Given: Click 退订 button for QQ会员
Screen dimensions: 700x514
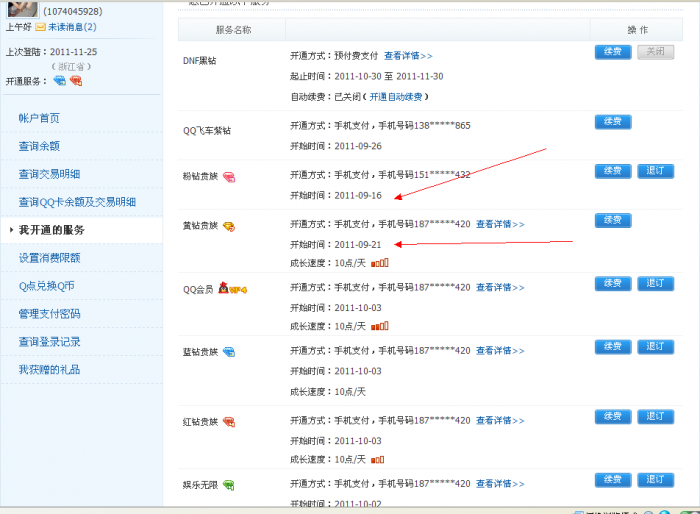Looking at the screenshot, I should click(655, 284).
